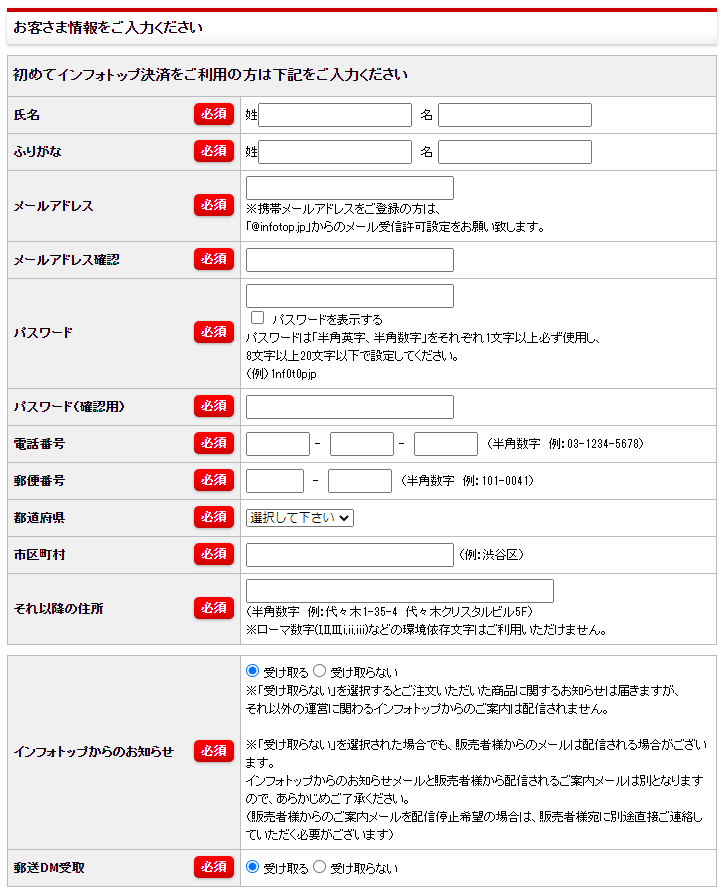Click the 必須 badge beside メールアドレス確認
The width and height of the screenshot is (723, 894).
pyautogui.click(x=214, y=259)
